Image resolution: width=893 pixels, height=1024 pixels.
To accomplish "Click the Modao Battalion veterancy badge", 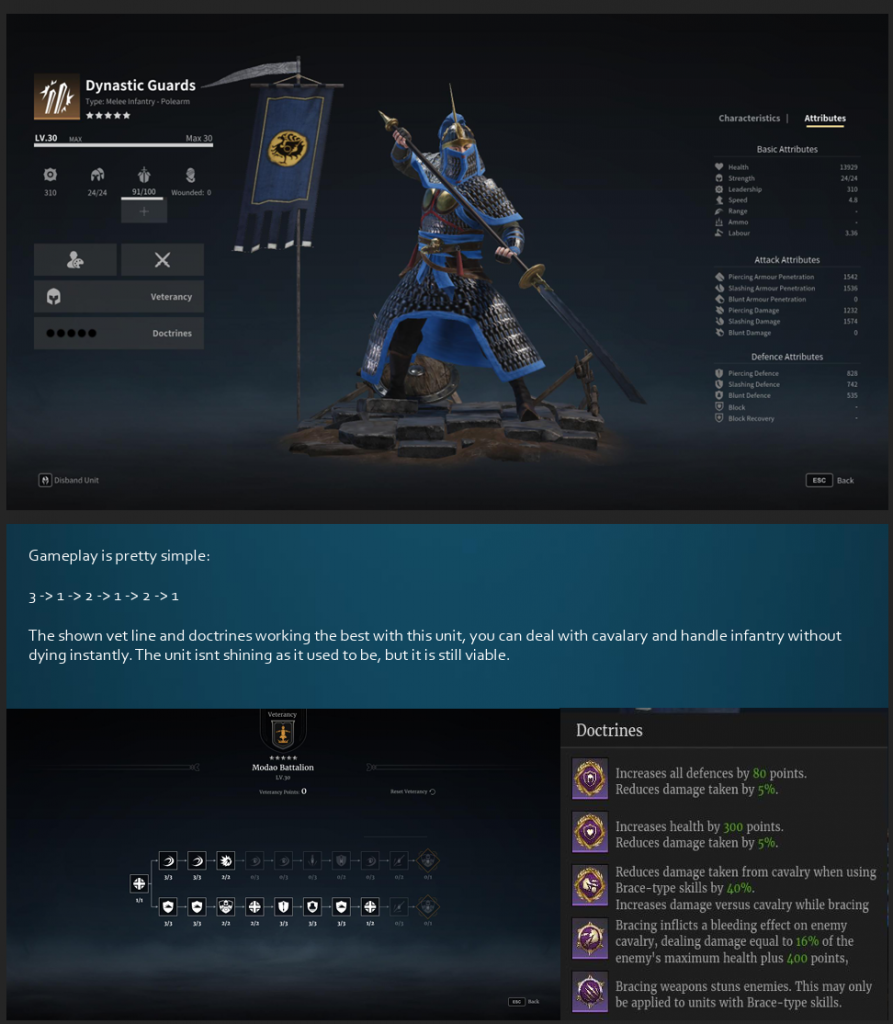I will pos(283,733).
